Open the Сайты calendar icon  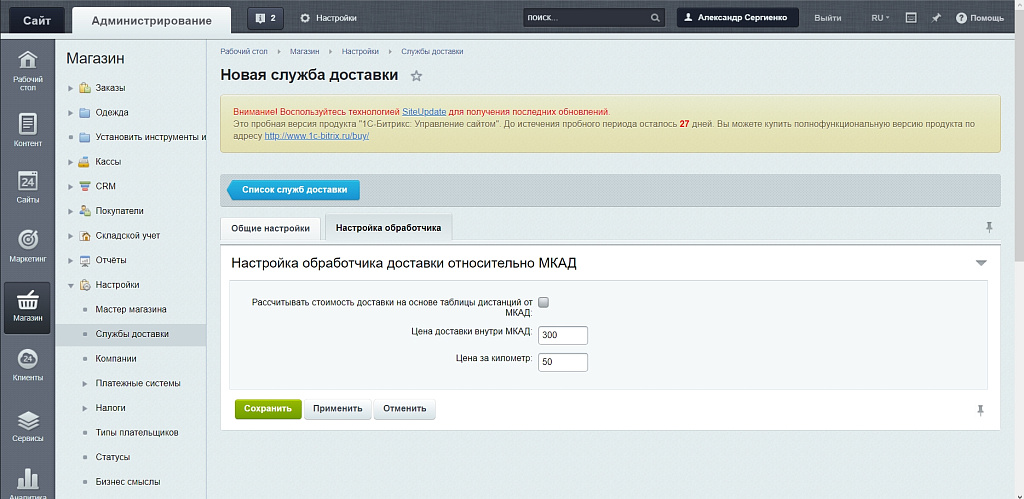point(28,187)
